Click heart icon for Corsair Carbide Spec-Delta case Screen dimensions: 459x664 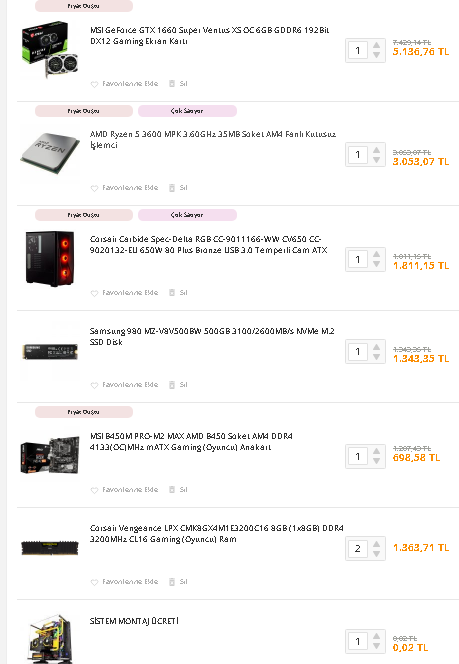94,293
